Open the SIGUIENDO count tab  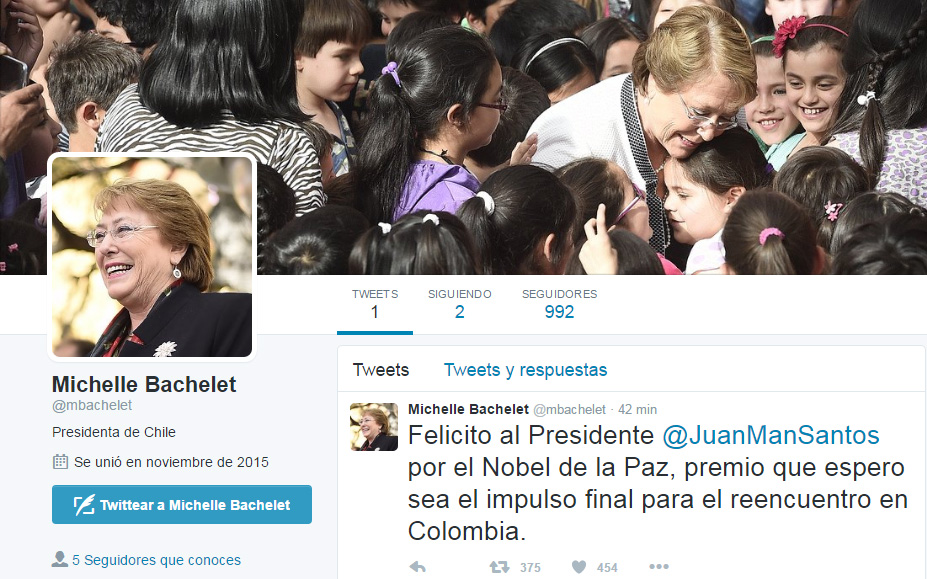click(x=459, y=304)
